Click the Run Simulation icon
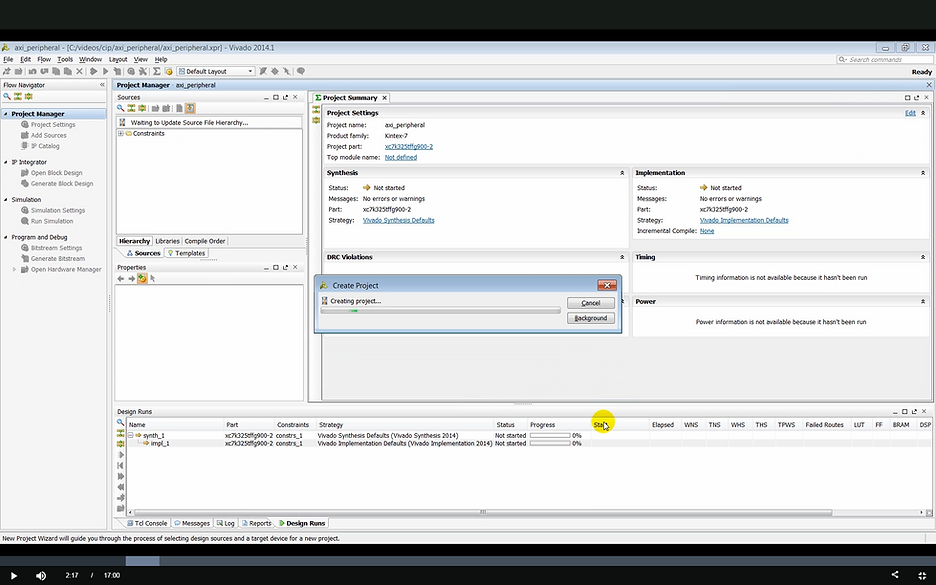This screenshot has width=936, height=585. tap(25, 221)
